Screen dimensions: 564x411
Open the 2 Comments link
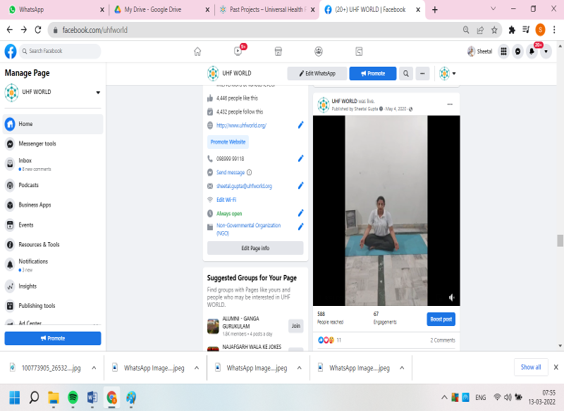click(x=442, y=340)
